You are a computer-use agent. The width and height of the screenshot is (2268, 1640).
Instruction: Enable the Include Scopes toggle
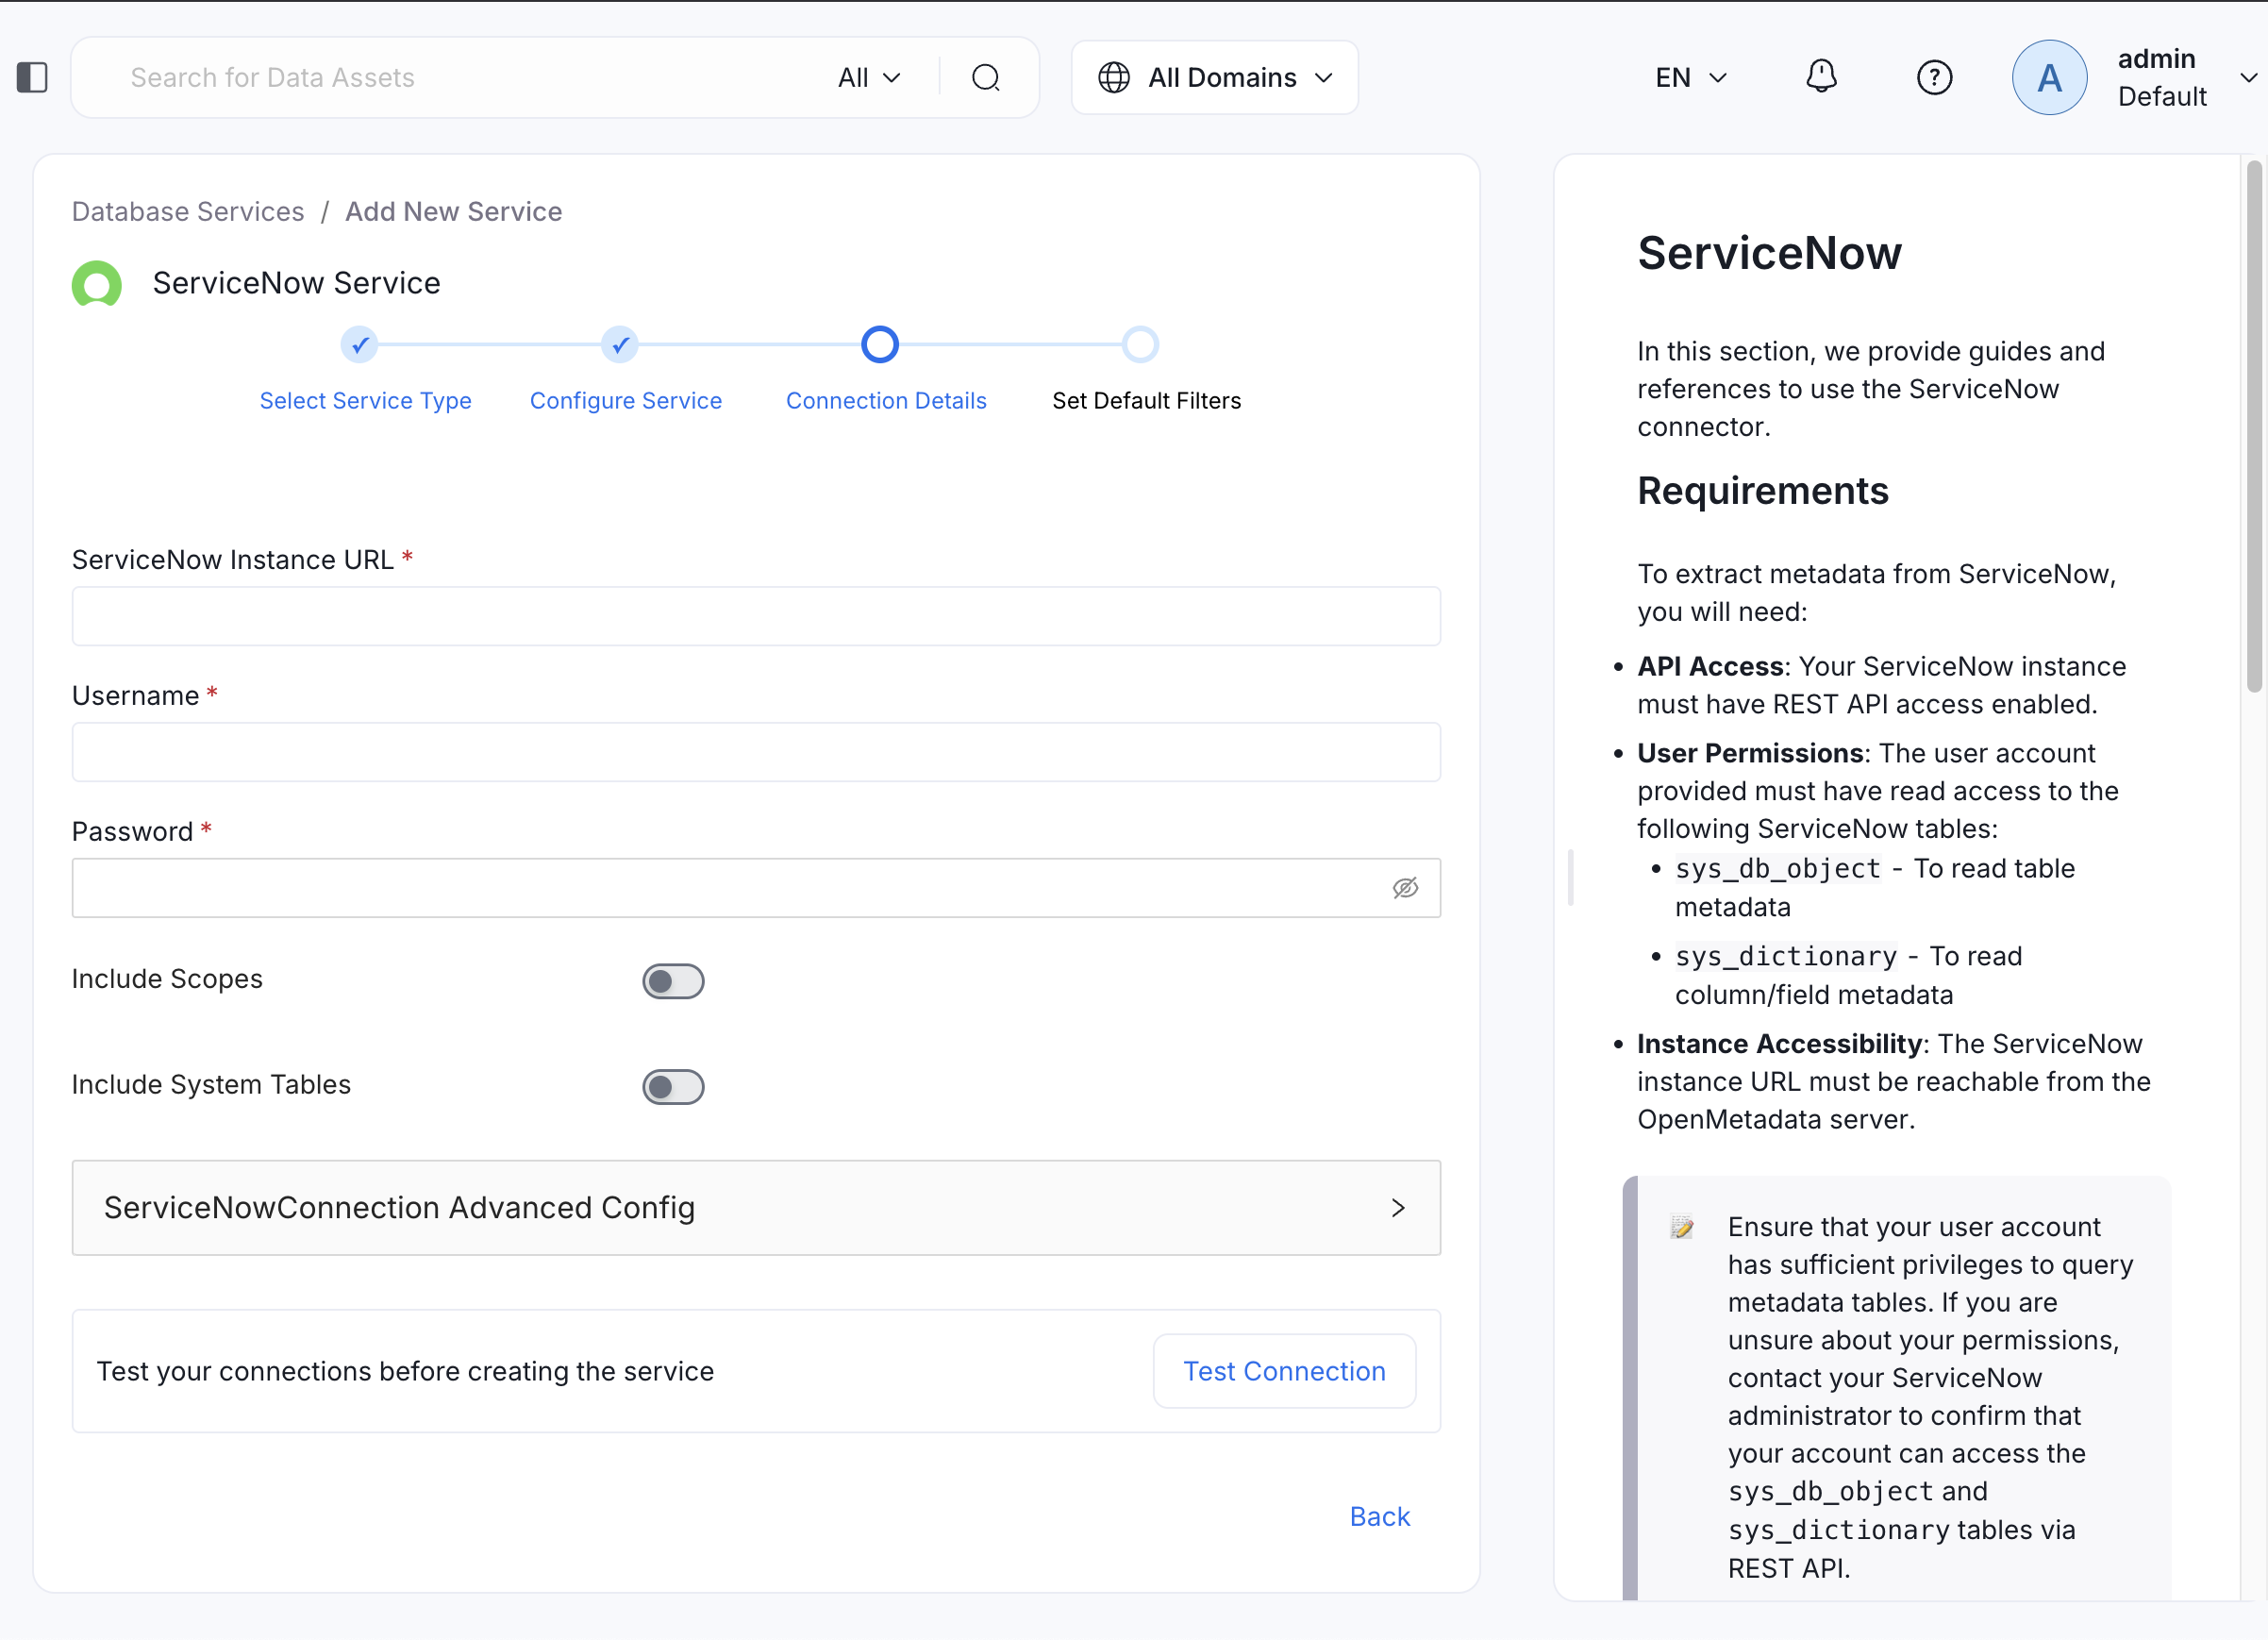(674, 981)
